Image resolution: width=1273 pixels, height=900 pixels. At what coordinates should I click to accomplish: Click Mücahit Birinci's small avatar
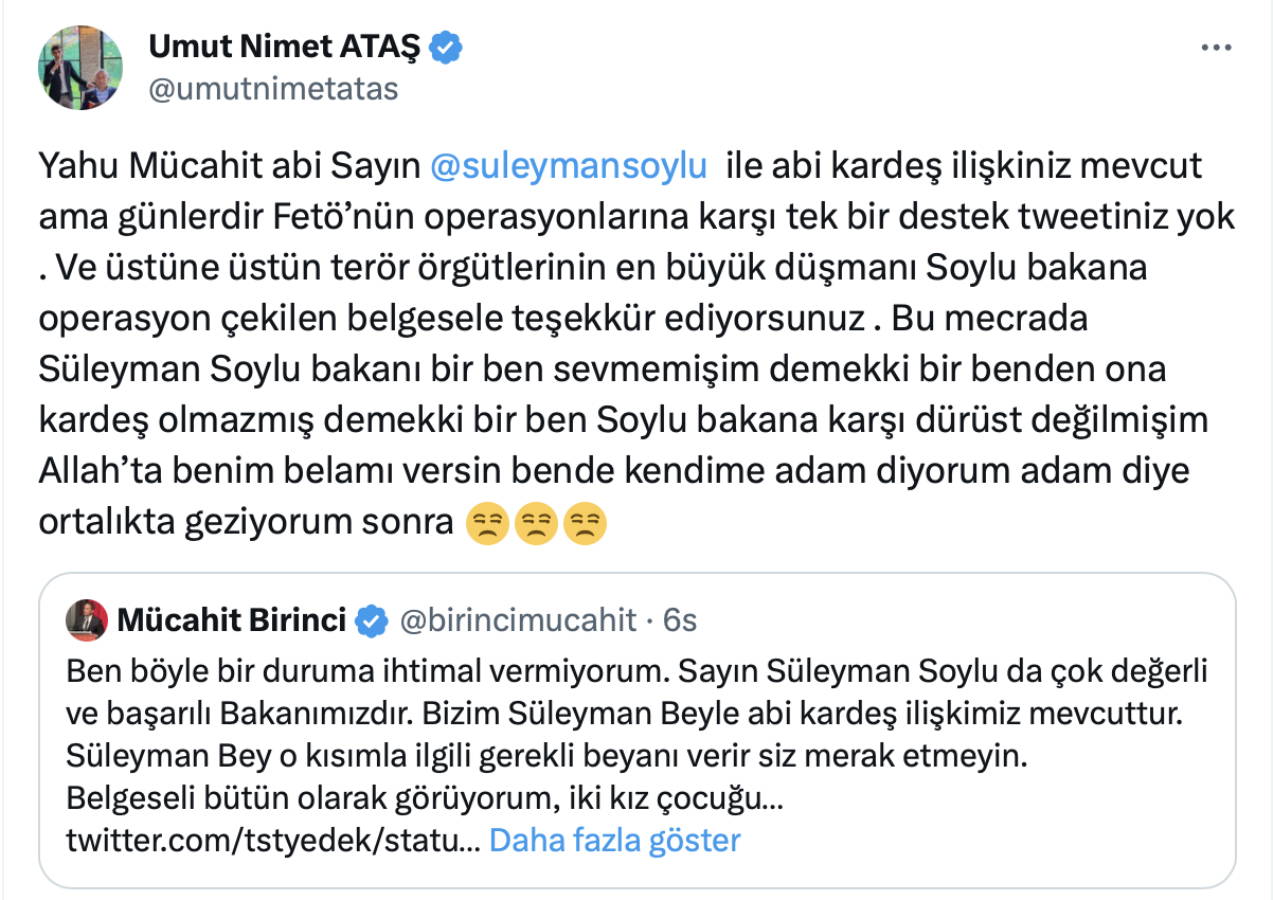pyautogui.click(x=86, y=621)
